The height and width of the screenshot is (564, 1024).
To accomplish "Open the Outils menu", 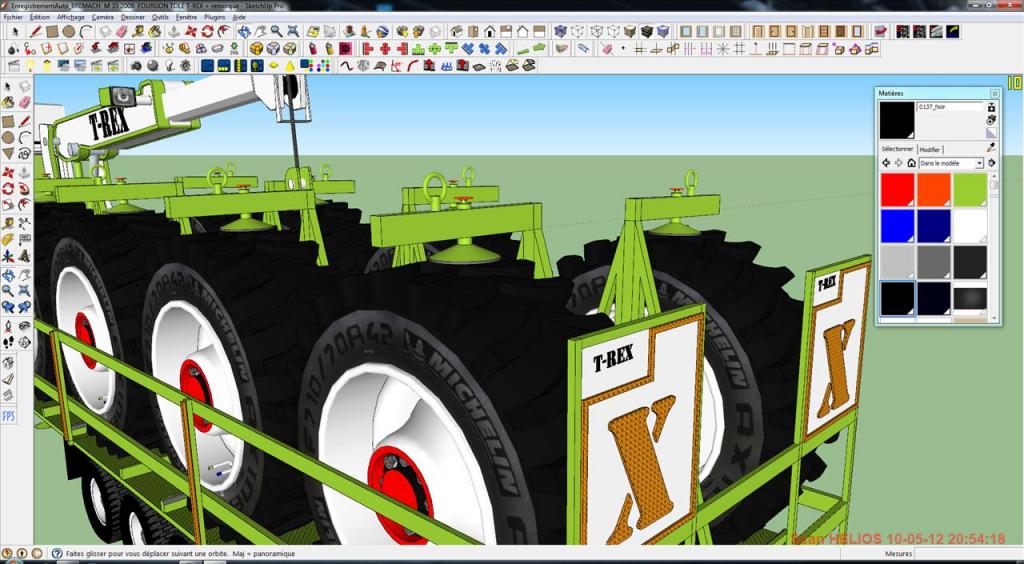I will 160,17.
